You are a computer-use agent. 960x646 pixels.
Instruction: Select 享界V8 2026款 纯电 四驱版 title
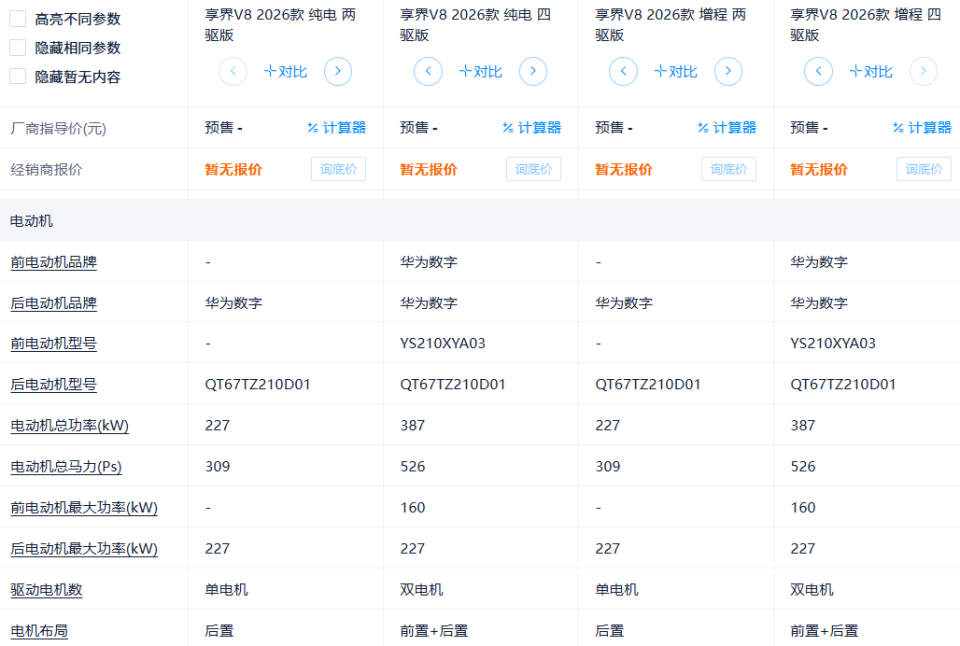click(476, 24)
